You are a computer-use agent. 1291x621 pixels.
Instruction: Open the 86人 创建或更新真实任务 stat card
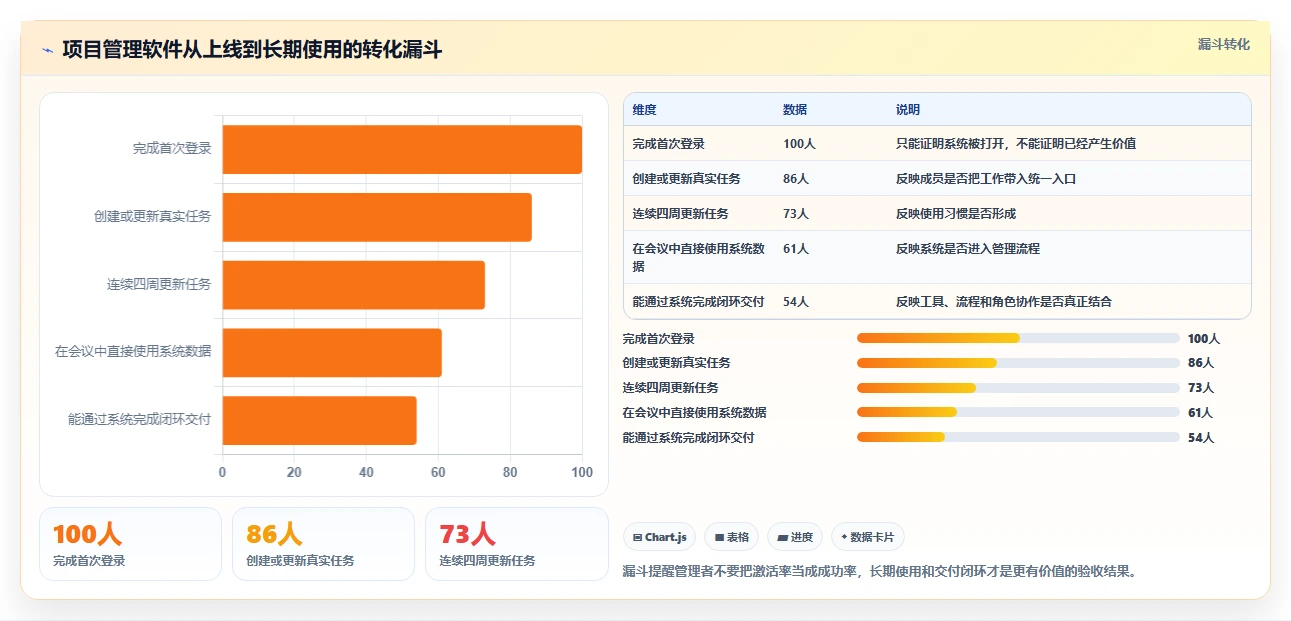[323, 544]
